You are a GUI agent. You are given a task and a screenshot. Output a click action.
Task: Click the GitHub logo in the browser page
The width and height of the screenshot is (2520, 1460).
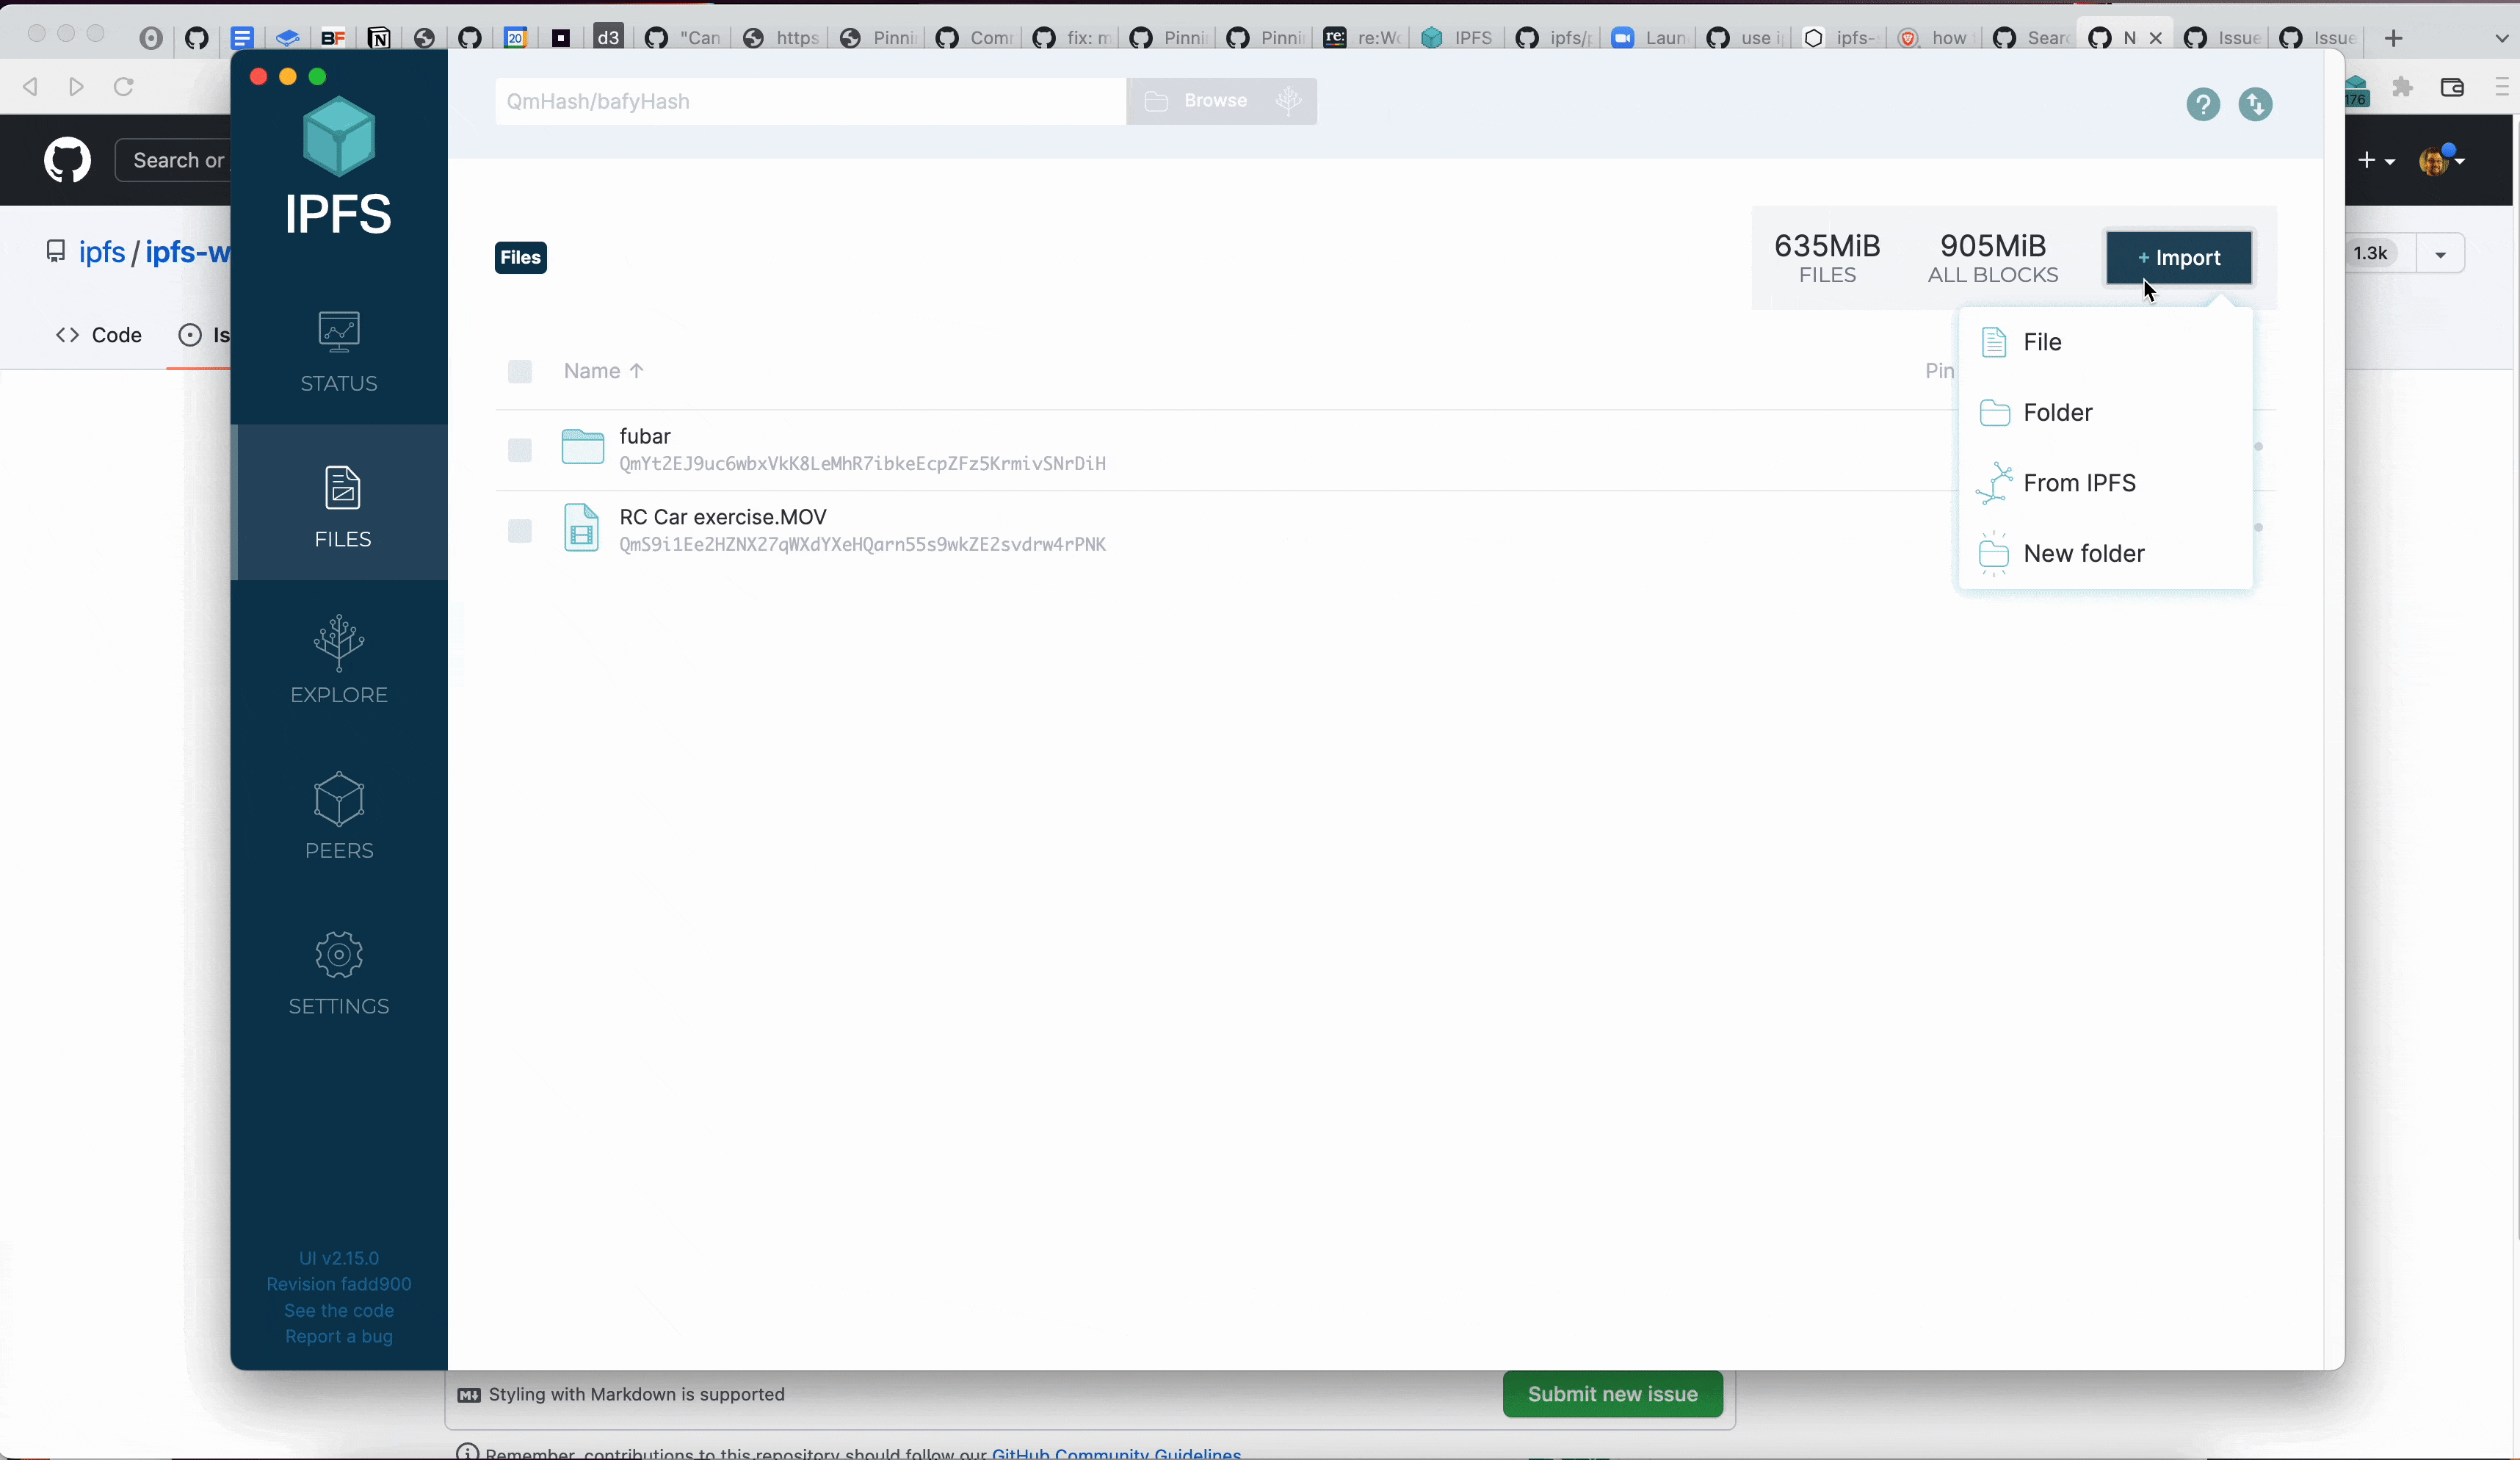coord(67,160)
